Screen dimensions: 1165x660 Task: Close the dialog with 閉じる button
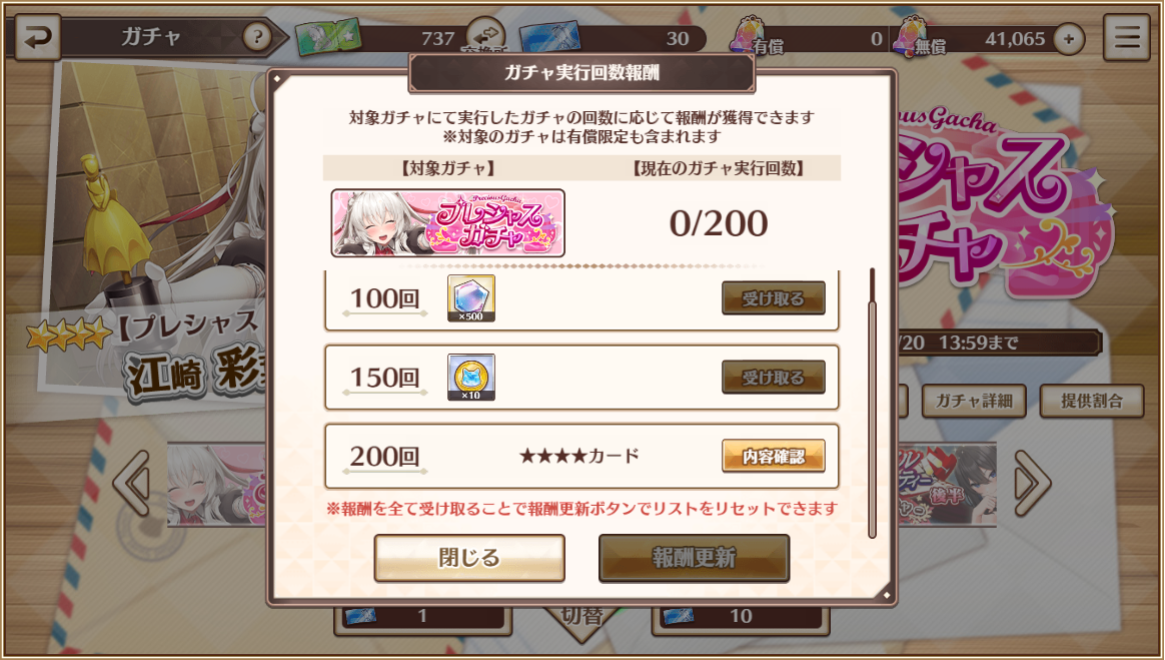(469, 557)
